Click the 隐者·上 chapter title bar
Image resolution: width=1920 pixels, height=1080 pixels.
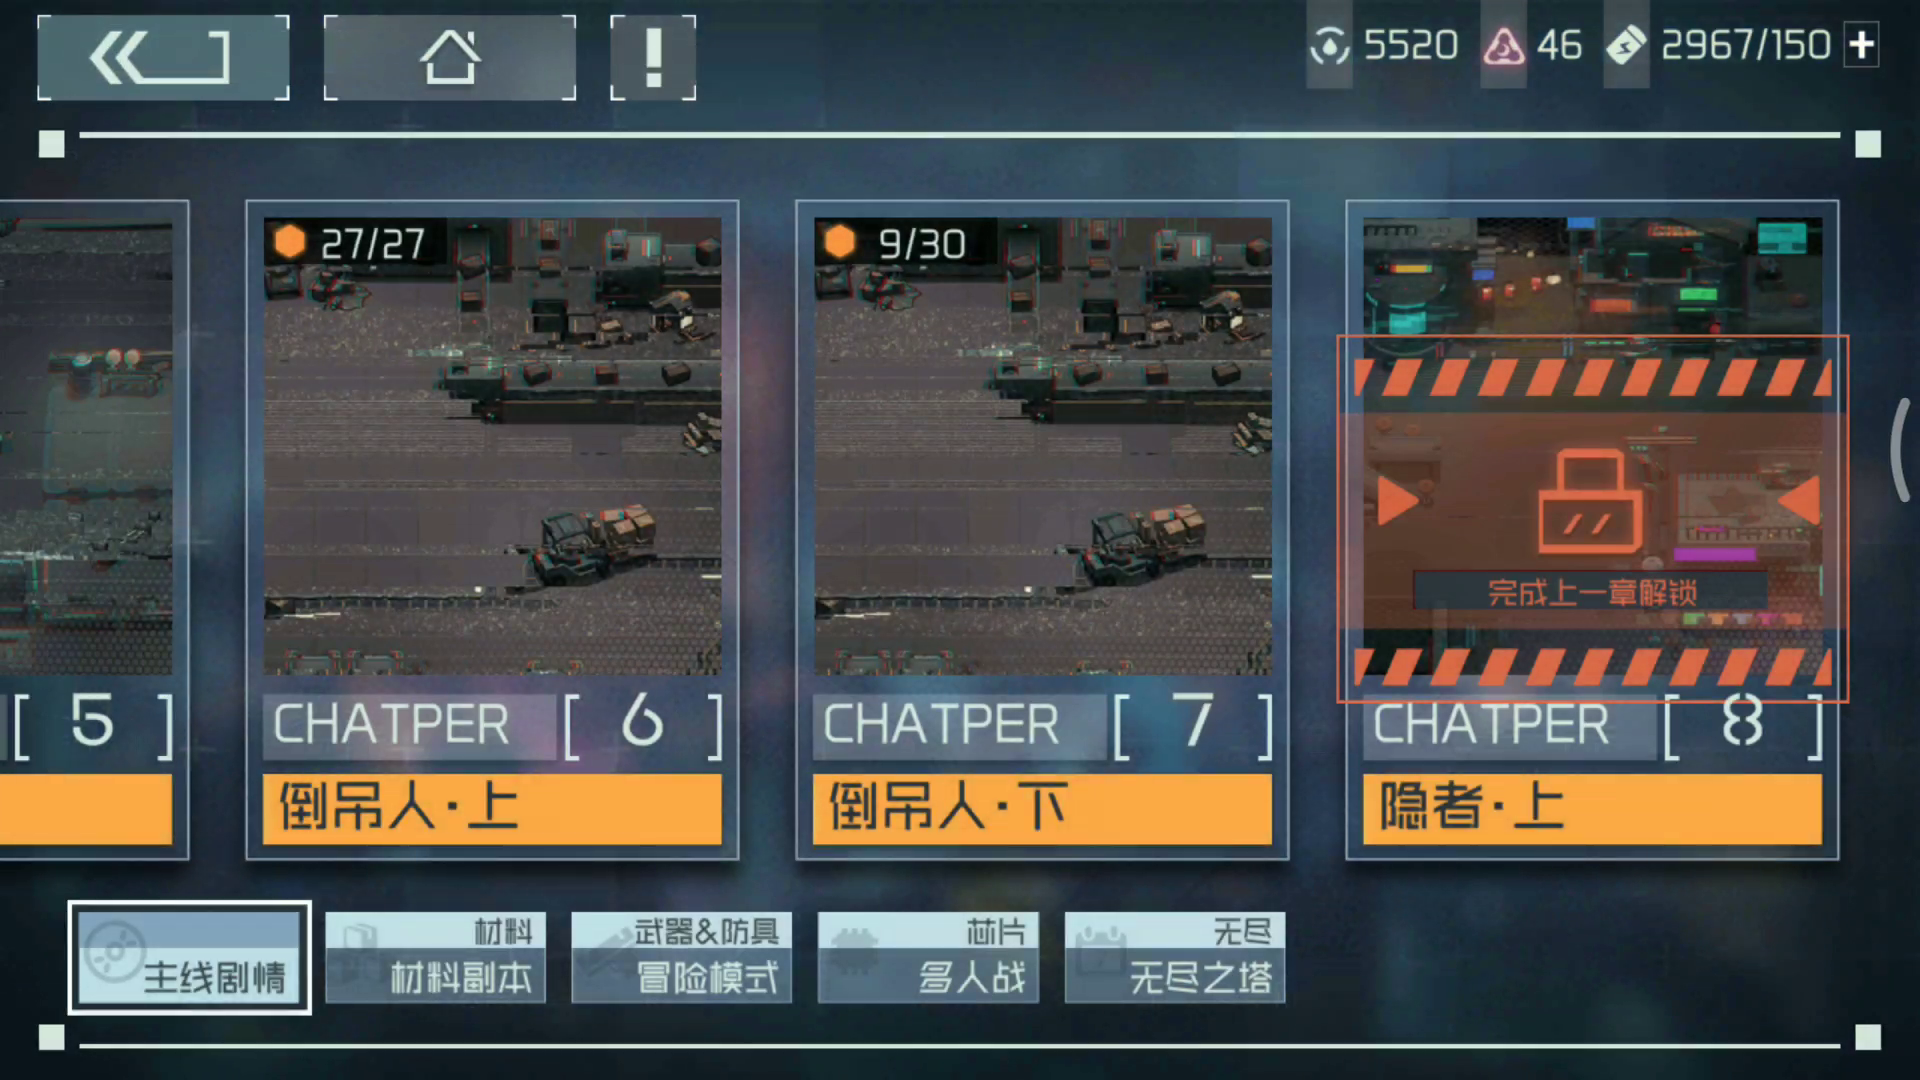click(1592, 808)
